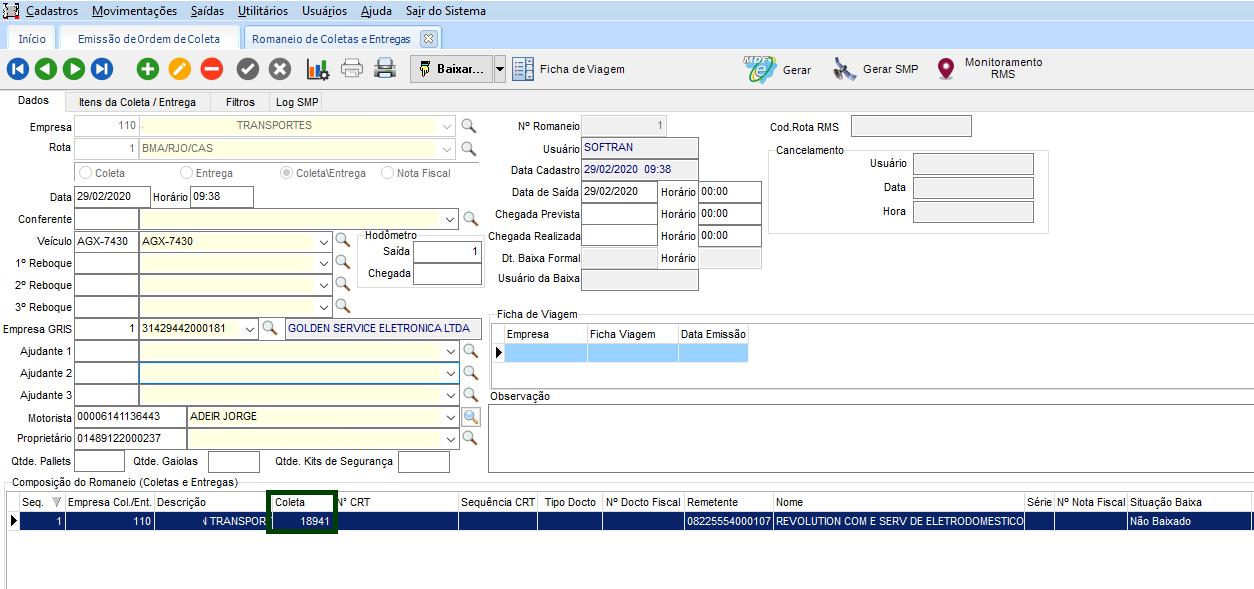Image resolution: width=1254 pixels, height=589 pixels.
Task: Click the search magnifier next to Motorista
Action: [470, 417]
